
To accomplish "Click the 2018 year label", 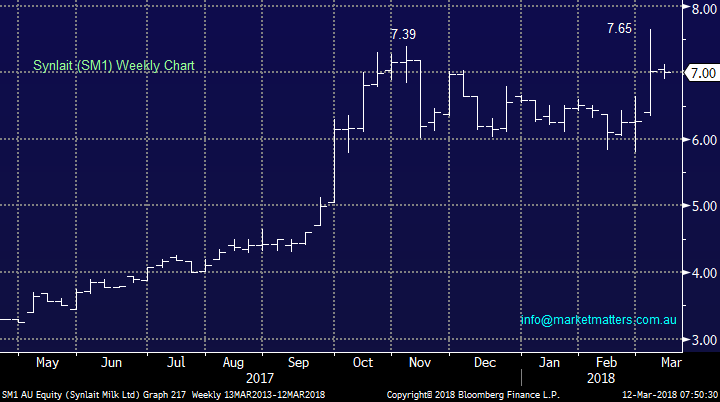I will click(601, 379).
